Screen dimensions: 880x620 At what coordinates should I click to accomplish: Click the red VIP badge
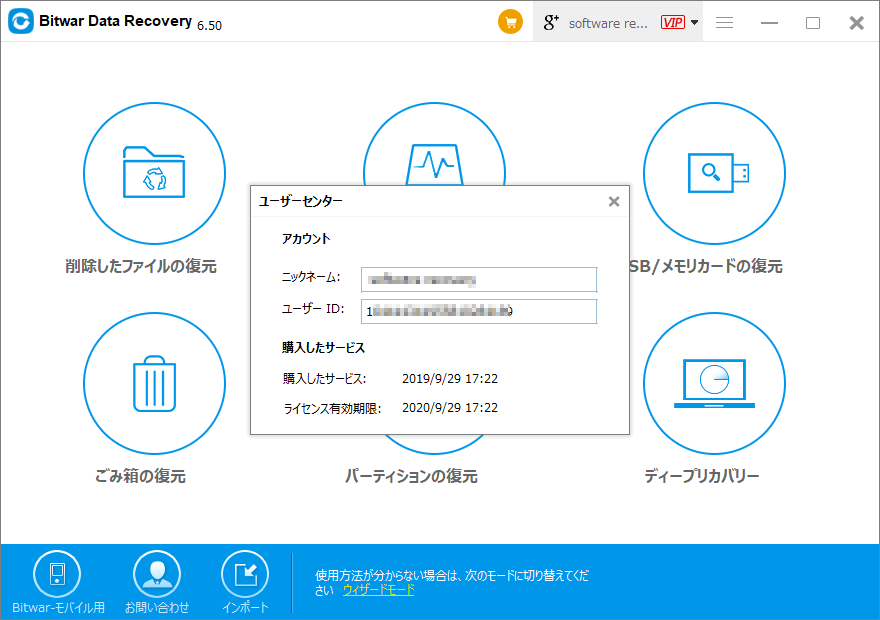point(673,22)
